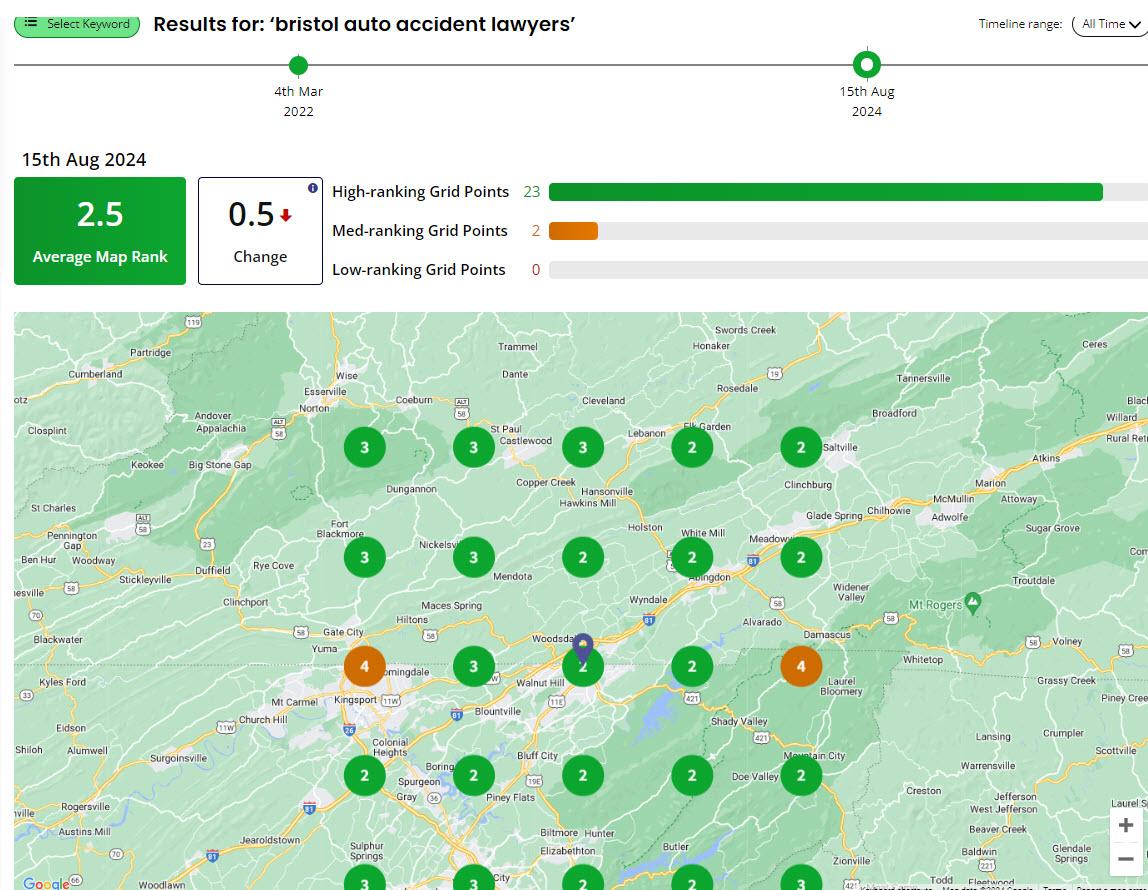Select grid point 3 east of Norton
1148x890 pixels.
tap(365, 447)
